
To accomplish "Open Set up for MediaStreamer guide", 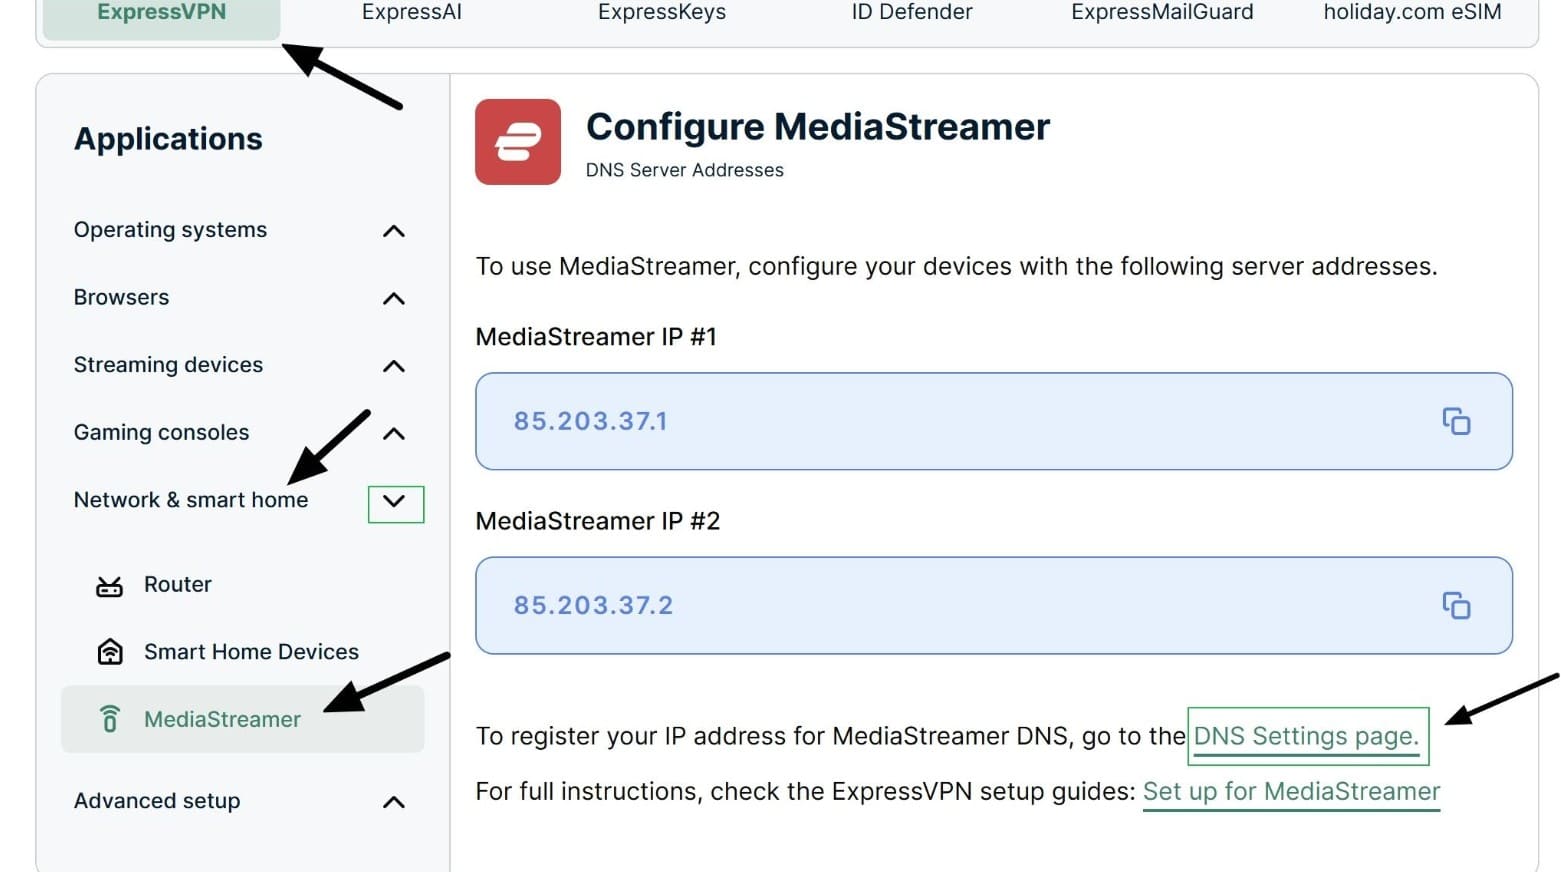I will click(x=1291, y=792).
